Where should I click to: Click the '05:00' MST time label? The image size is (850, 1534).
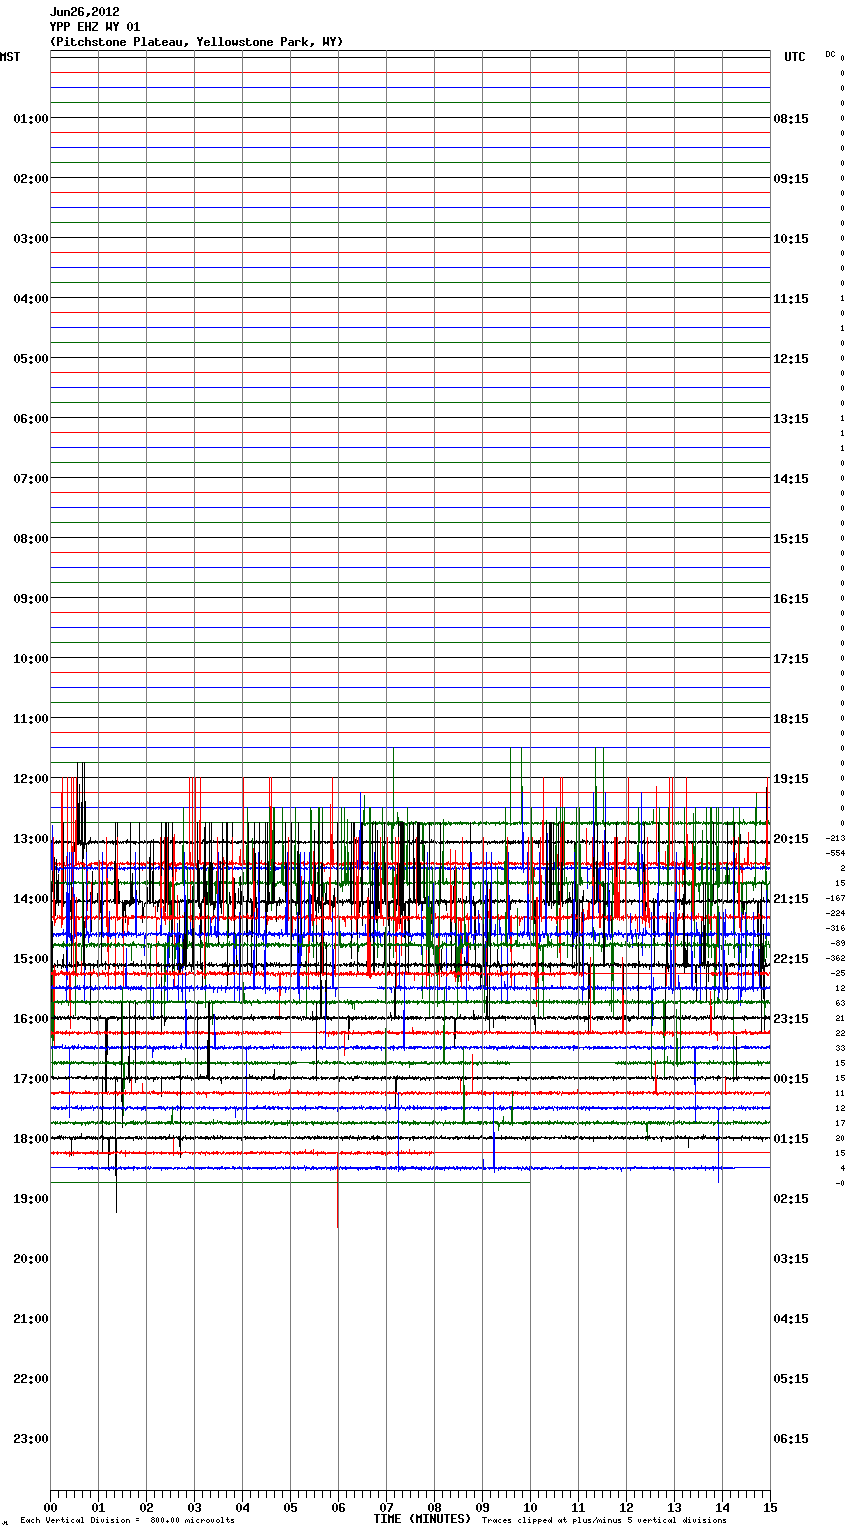31,359
